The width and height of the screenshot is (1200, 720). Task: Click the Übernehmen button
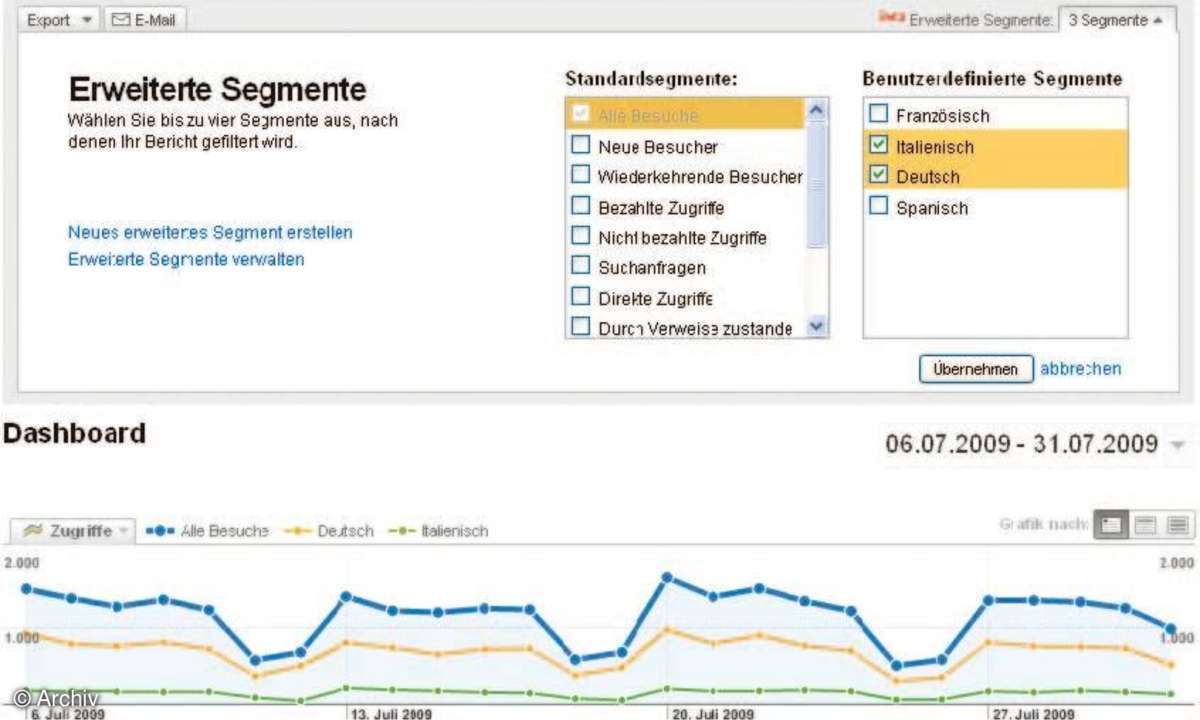click(975, 369)
